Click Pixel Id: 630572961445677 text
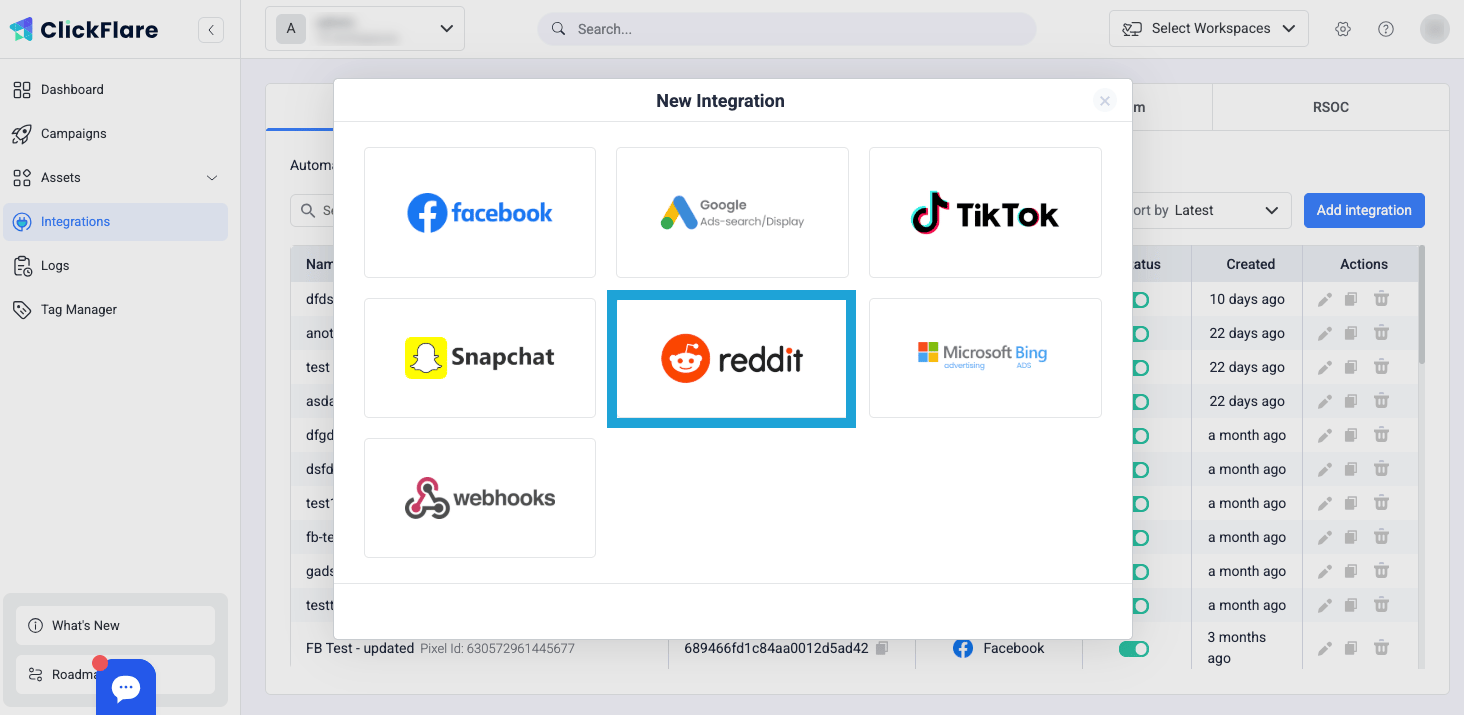 497,649
